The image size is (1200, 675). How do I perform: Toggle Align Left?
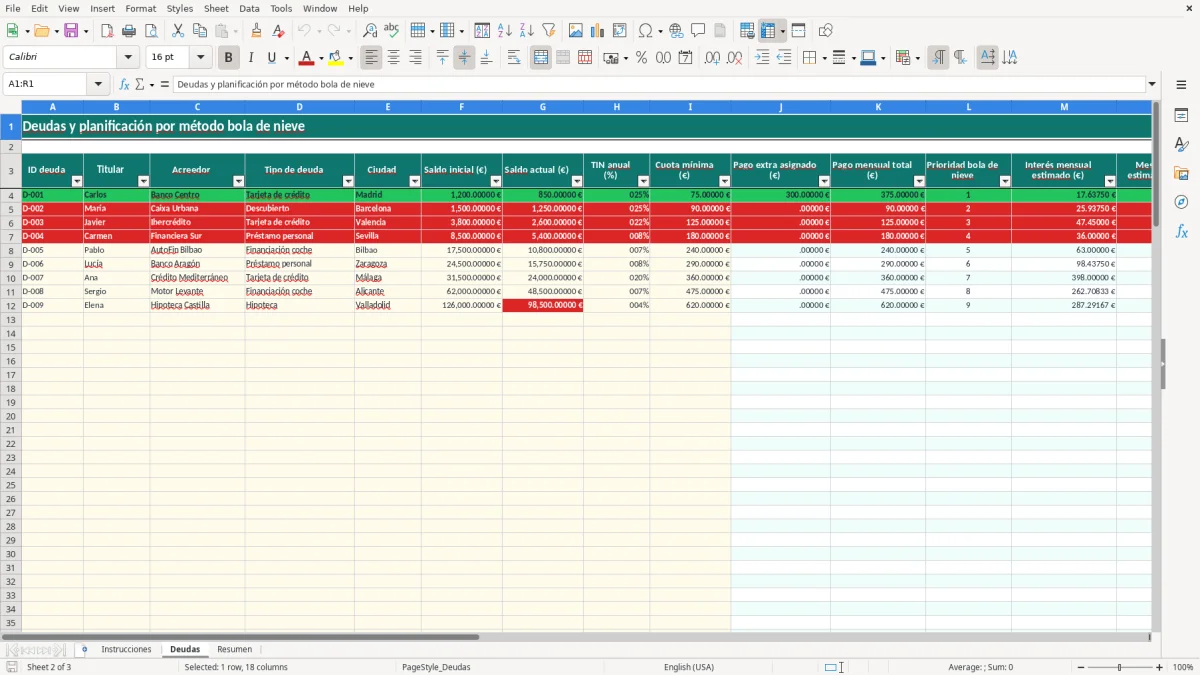[371, 58]
